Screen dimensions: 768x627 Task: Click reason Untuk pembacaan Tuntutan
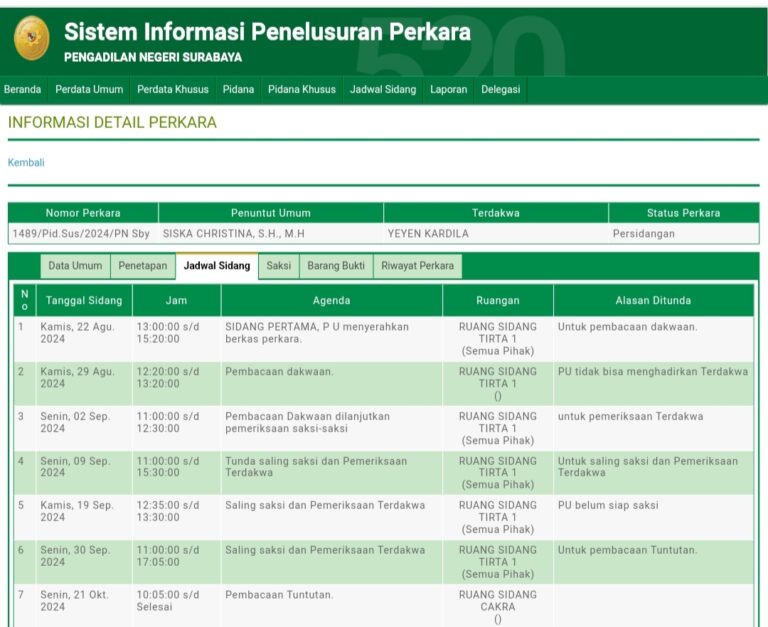pos(627,550)
